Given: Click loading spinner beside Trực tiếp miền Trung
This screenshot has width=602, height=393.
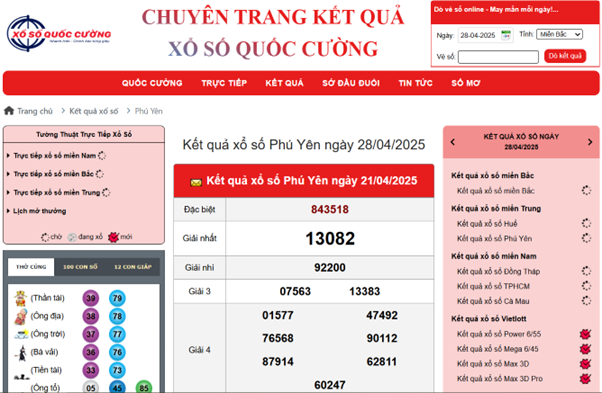Looking at the screenshot, I should [x=106, y=192].
